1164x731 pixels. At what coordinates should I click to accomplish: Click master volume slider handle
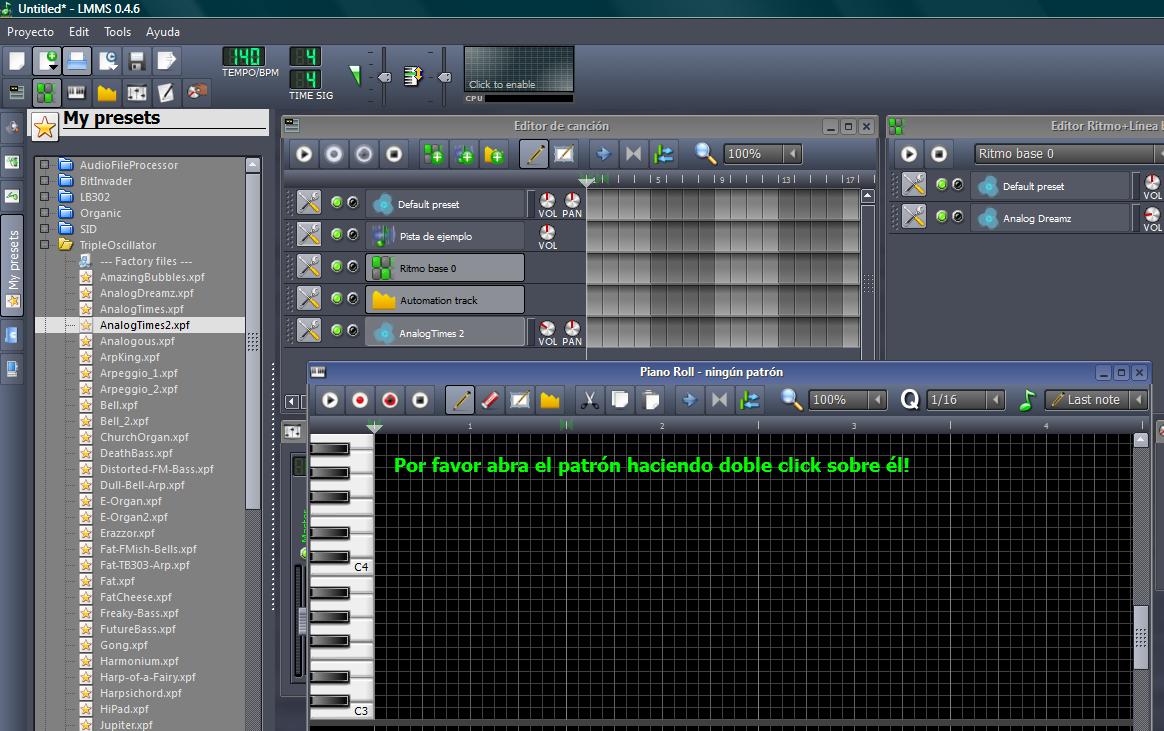click(385, 77)
